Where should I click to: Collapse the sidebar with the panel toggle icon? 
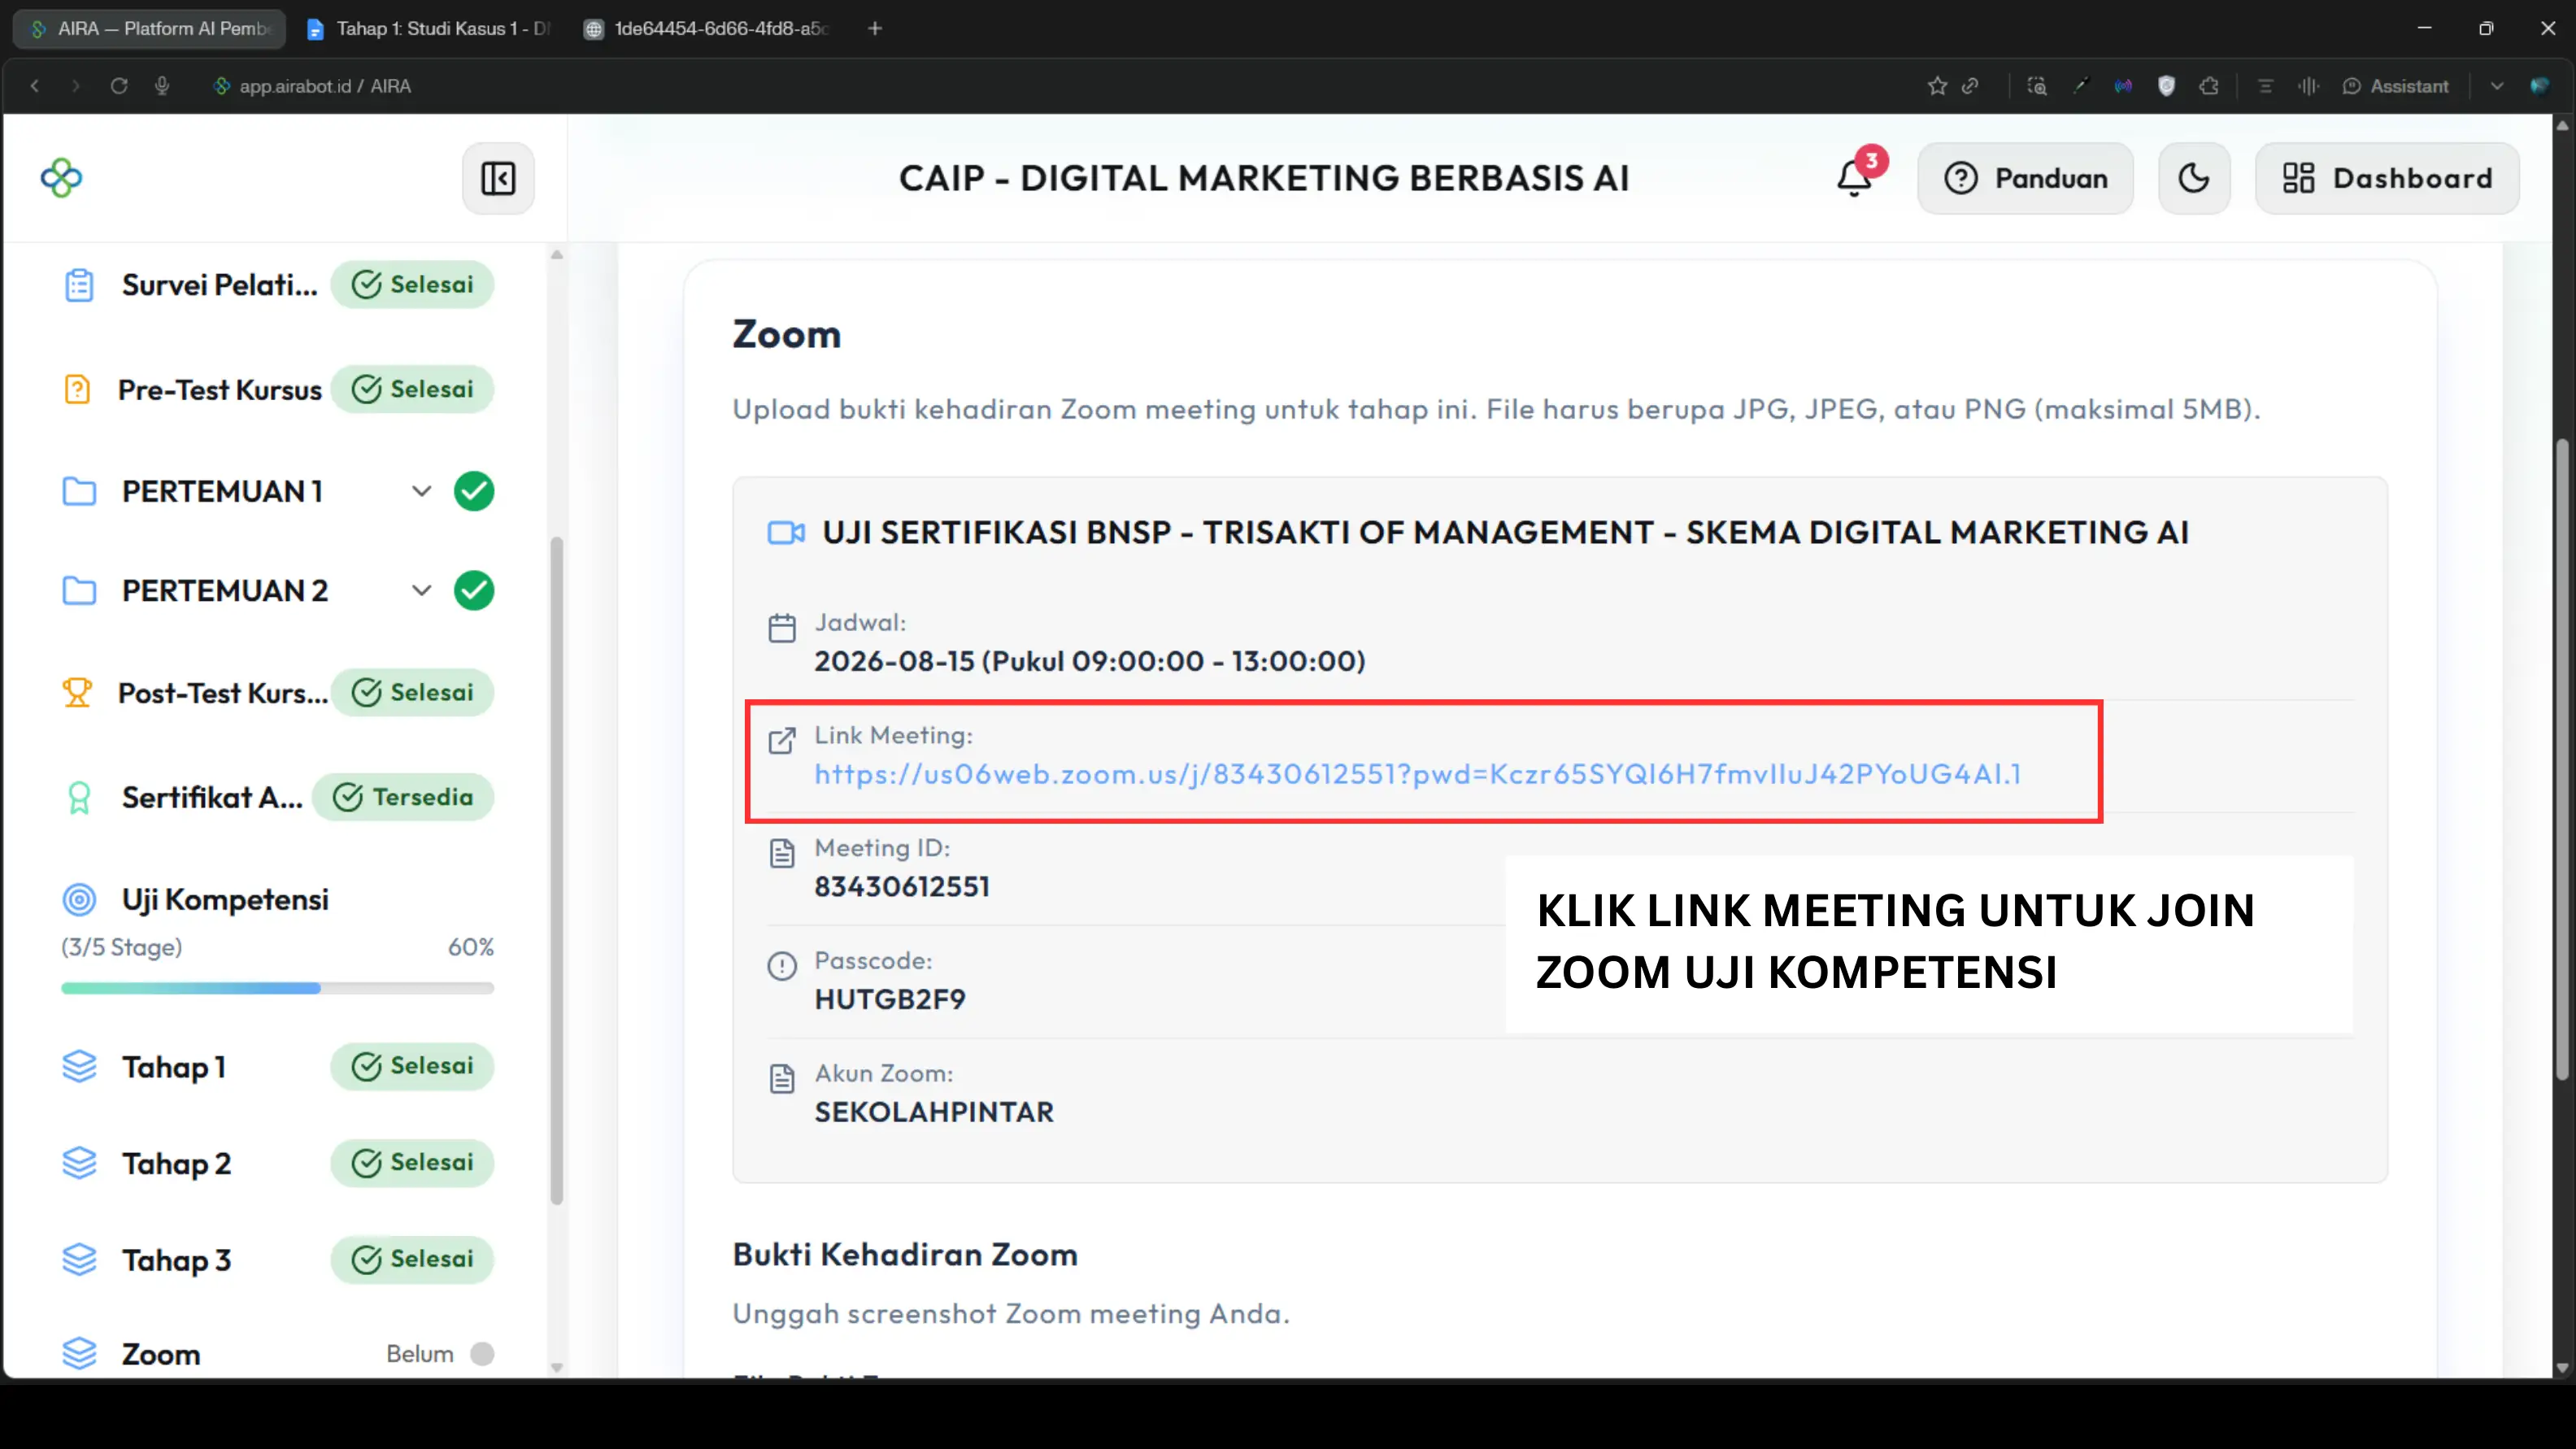tap(498, 178)
